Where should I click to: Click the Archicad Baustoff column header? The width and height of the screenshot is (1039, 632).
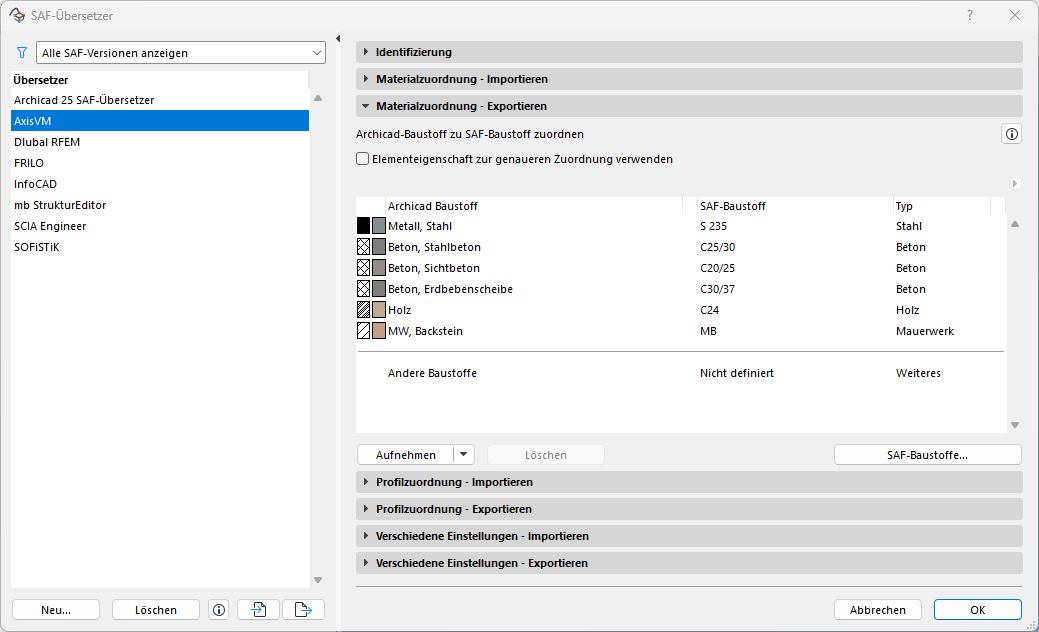tap(533, 206)
